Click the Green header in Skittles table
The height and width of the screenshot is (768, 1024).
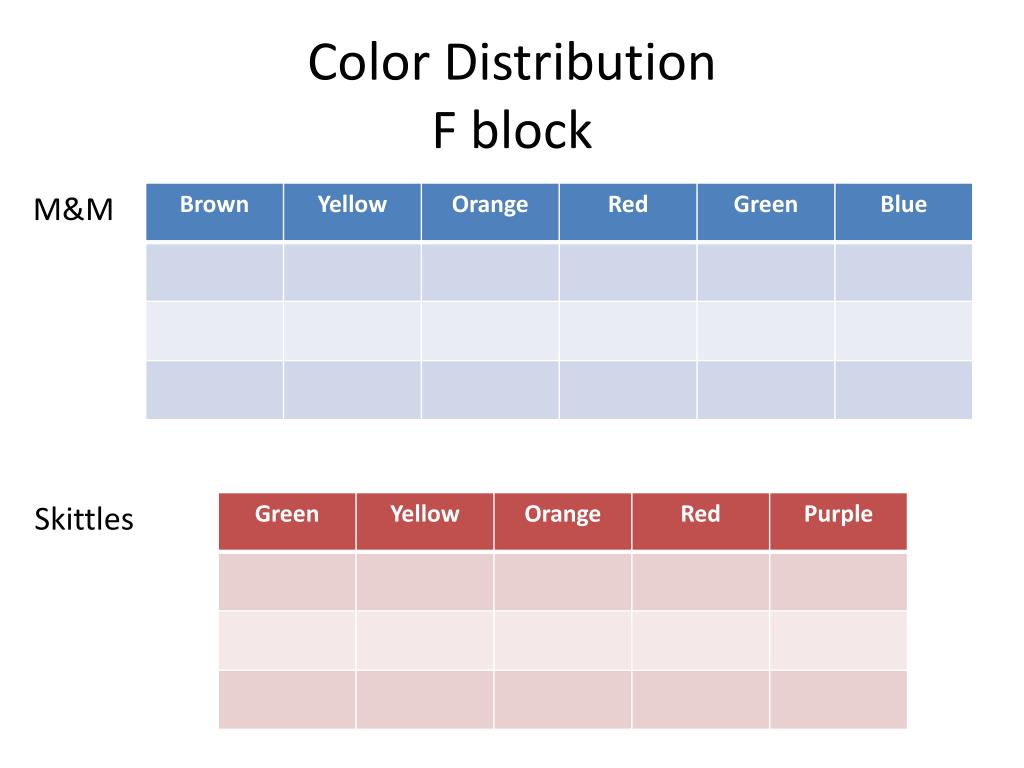[287, 514]
